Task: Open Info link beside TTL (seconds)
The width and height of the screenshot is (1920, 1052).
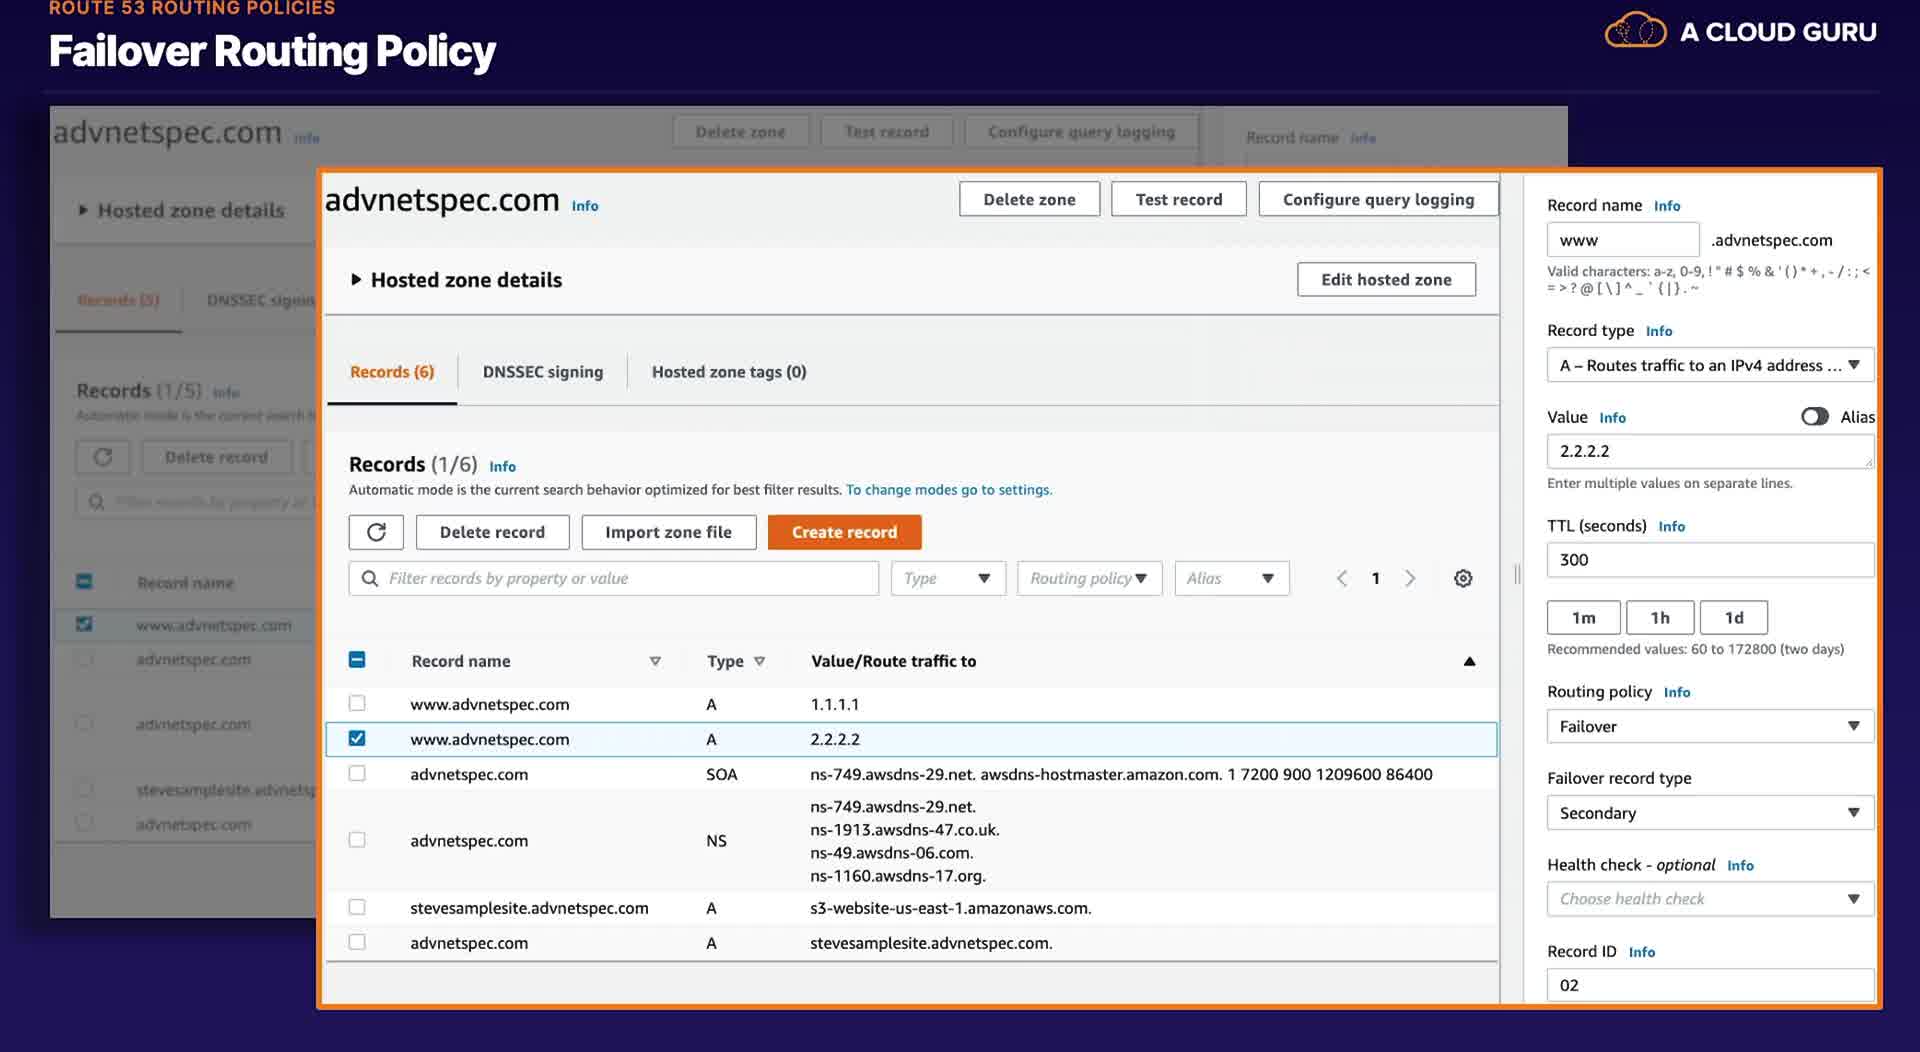Action: point(1671,526)
